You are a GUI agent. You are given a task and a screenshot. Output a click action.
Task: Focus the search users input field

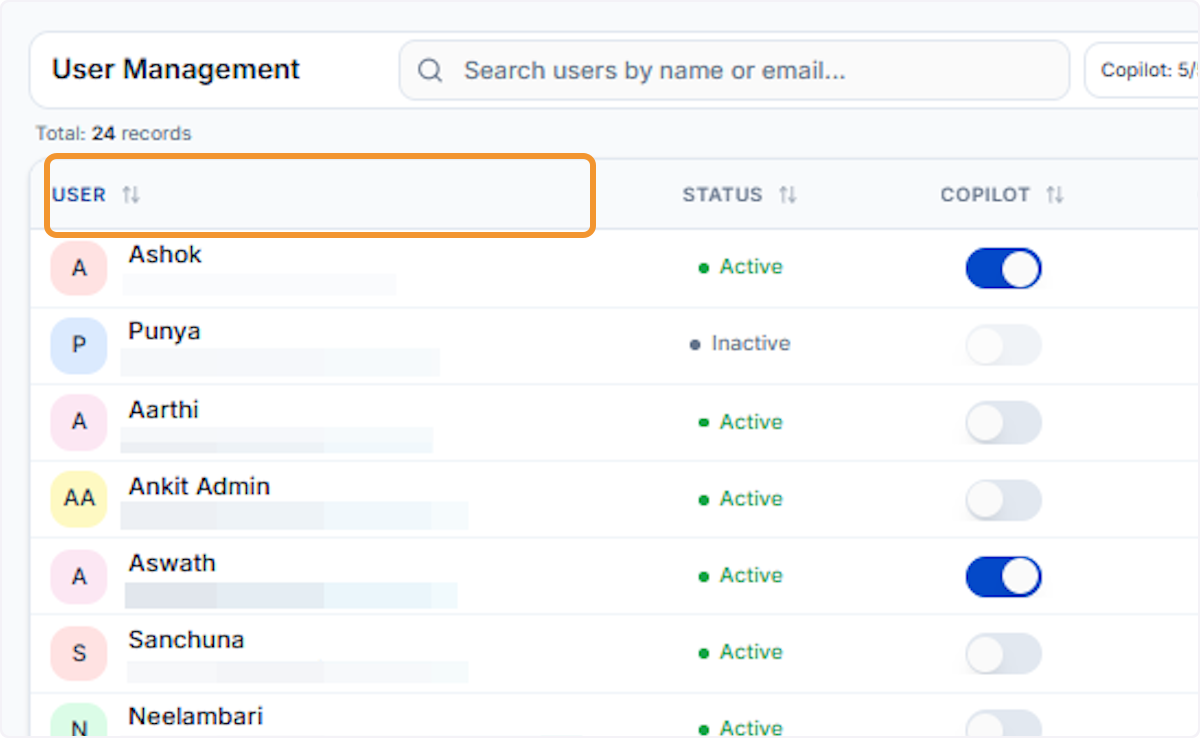coord(734,70)
